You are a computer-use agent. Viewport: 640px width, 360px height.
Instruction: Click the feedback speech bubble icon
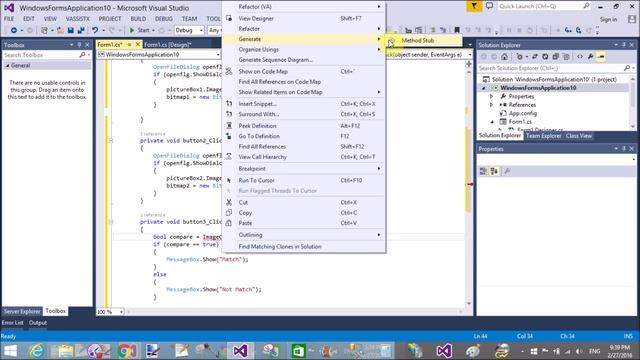pos(489,6)
